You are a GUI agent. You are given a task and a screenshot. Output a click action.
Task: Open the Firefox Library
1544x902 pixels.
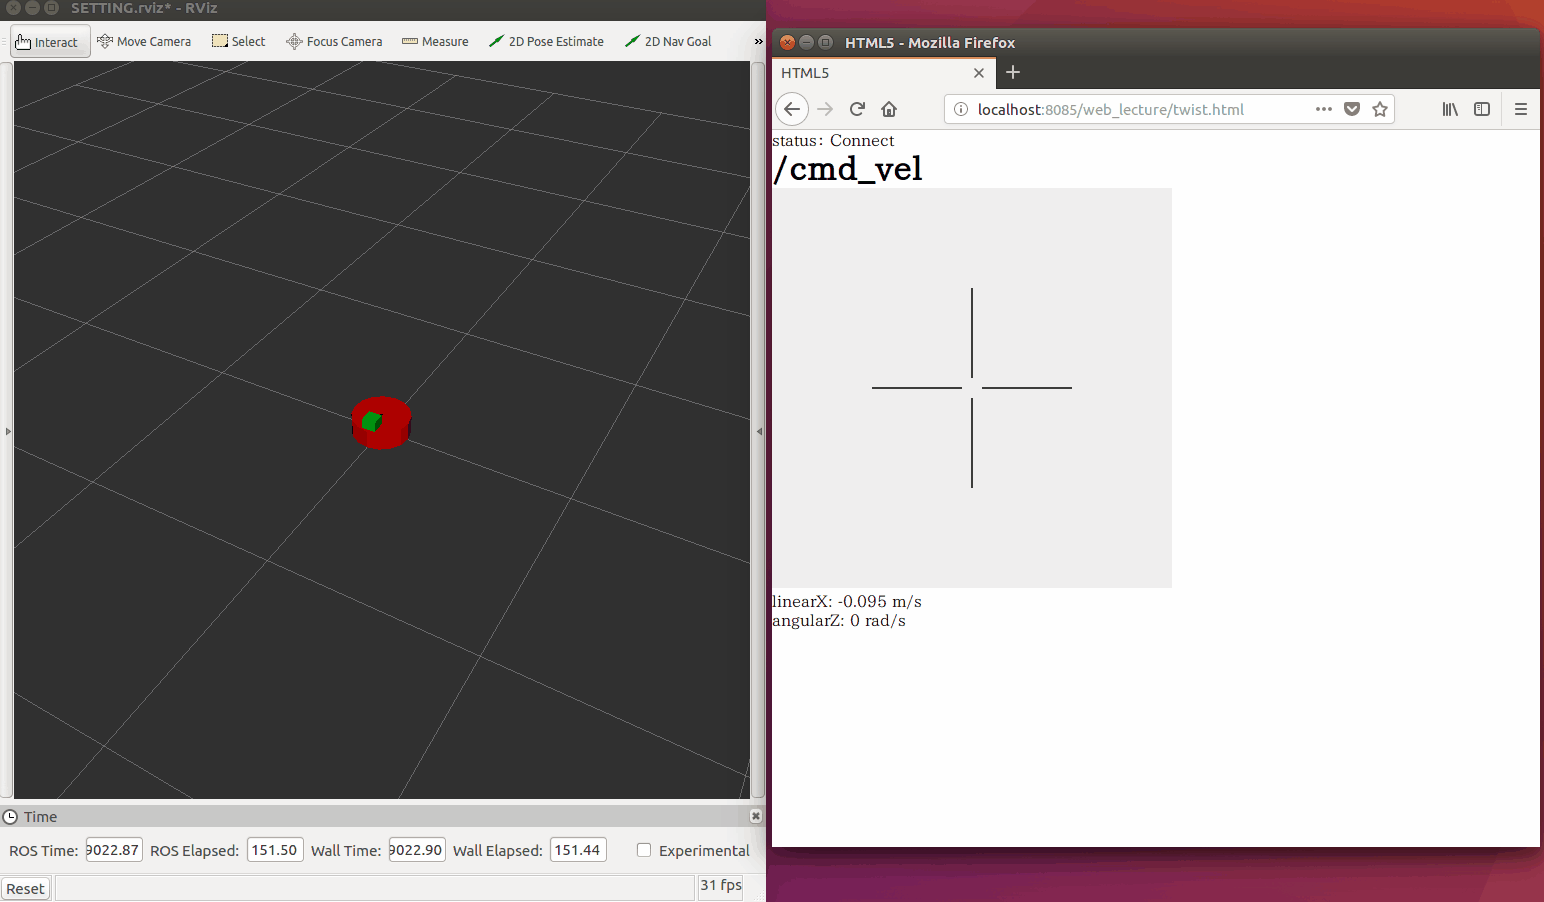point(1450,109)
